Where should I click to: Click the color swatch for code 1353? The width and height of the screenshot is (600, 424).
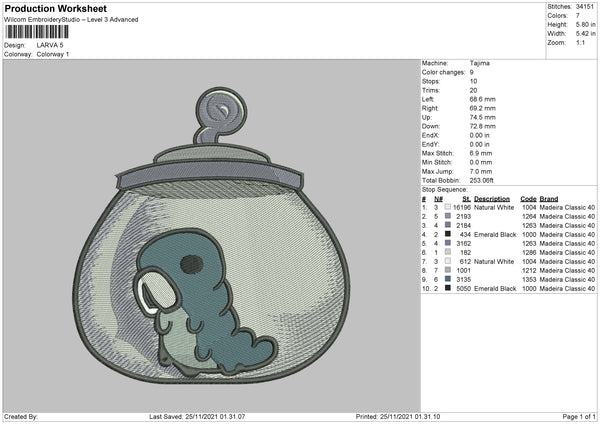(447, 279)
